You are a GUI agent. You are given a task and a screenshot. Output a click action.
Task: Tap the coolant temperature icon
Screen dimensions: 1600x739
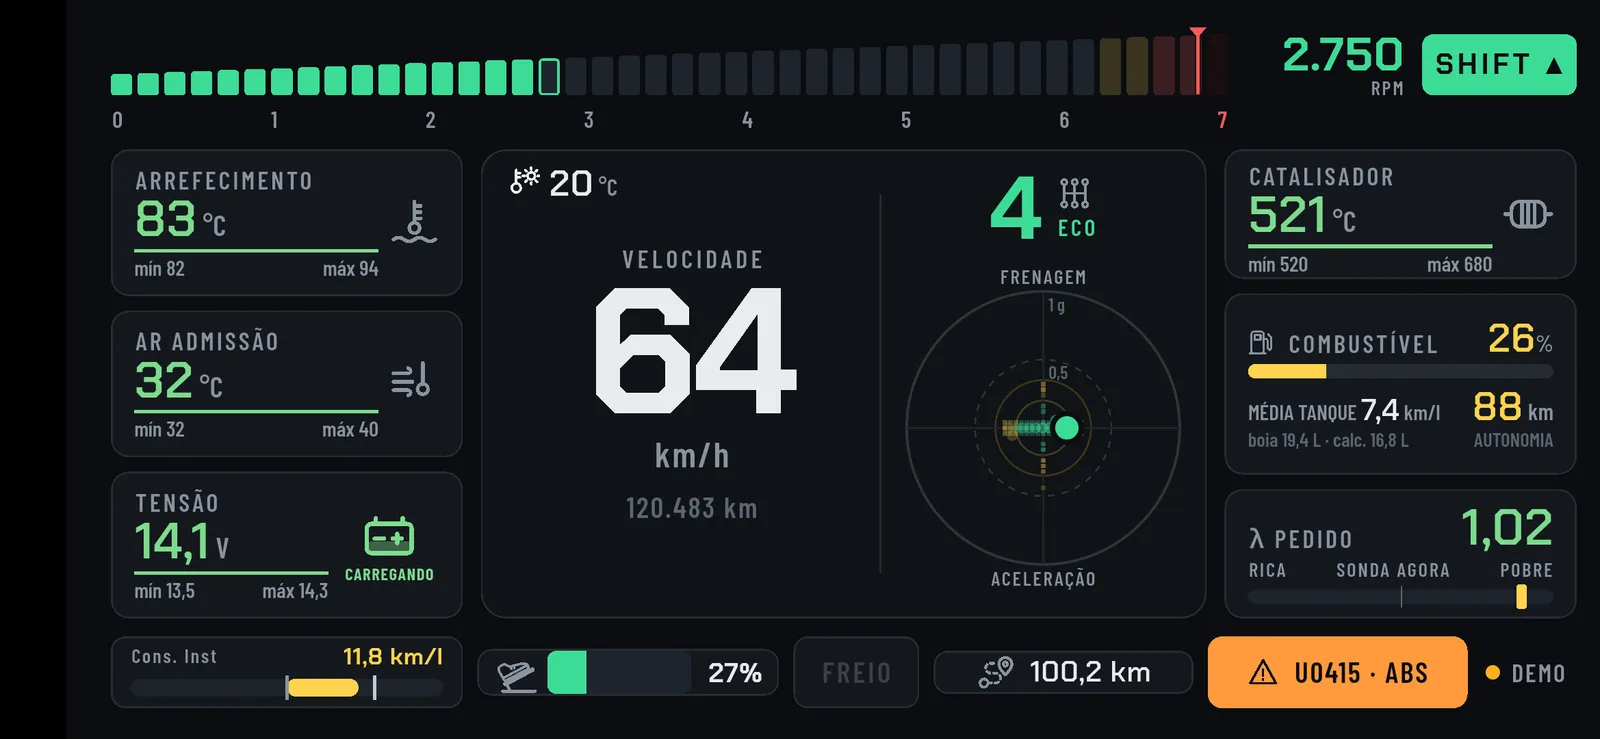[414, 222]
